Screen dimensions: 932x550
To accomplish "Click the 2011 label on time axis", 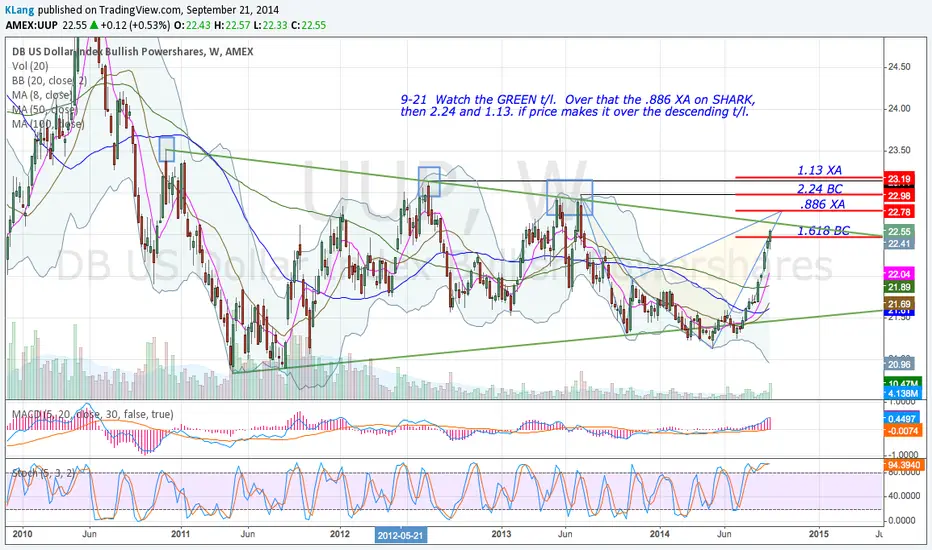I will (x=181, y=533).
